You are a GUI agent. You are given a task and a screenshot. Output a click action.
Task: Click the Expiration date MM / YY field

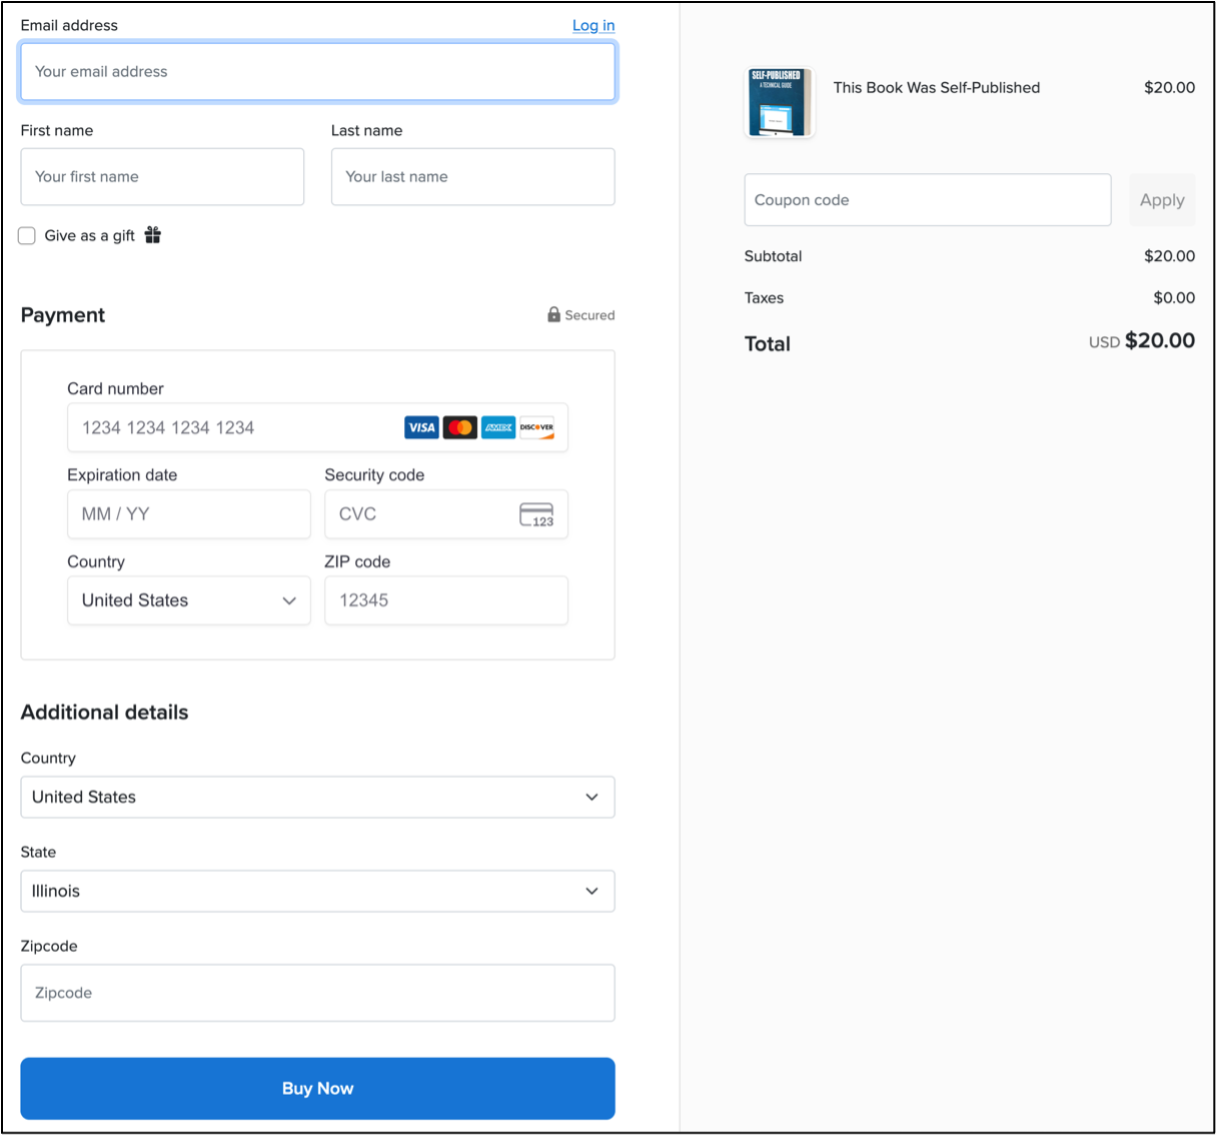(x=189, y=514)
